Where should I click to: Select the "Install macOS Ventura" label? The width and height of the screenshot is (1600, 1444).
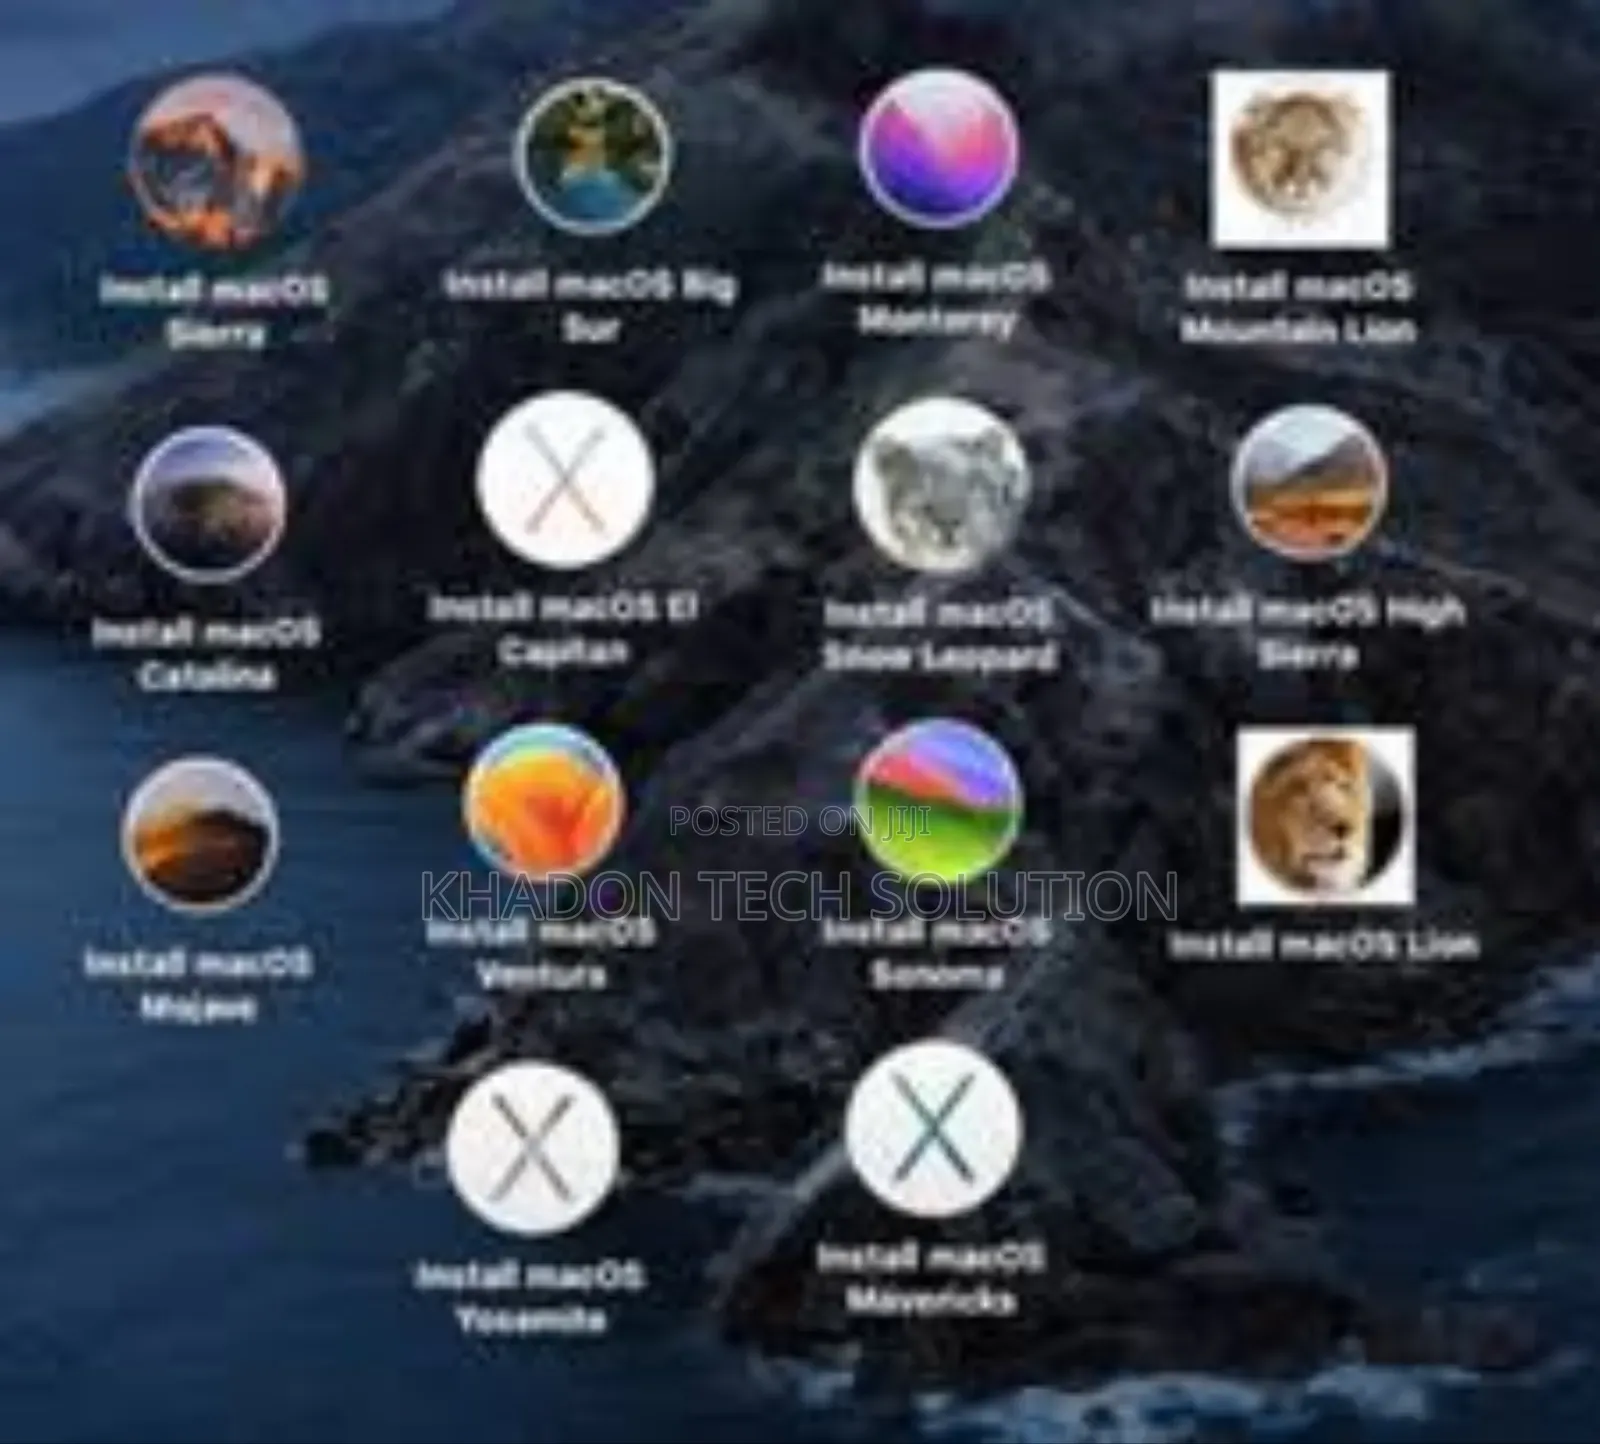coord(542,953)
